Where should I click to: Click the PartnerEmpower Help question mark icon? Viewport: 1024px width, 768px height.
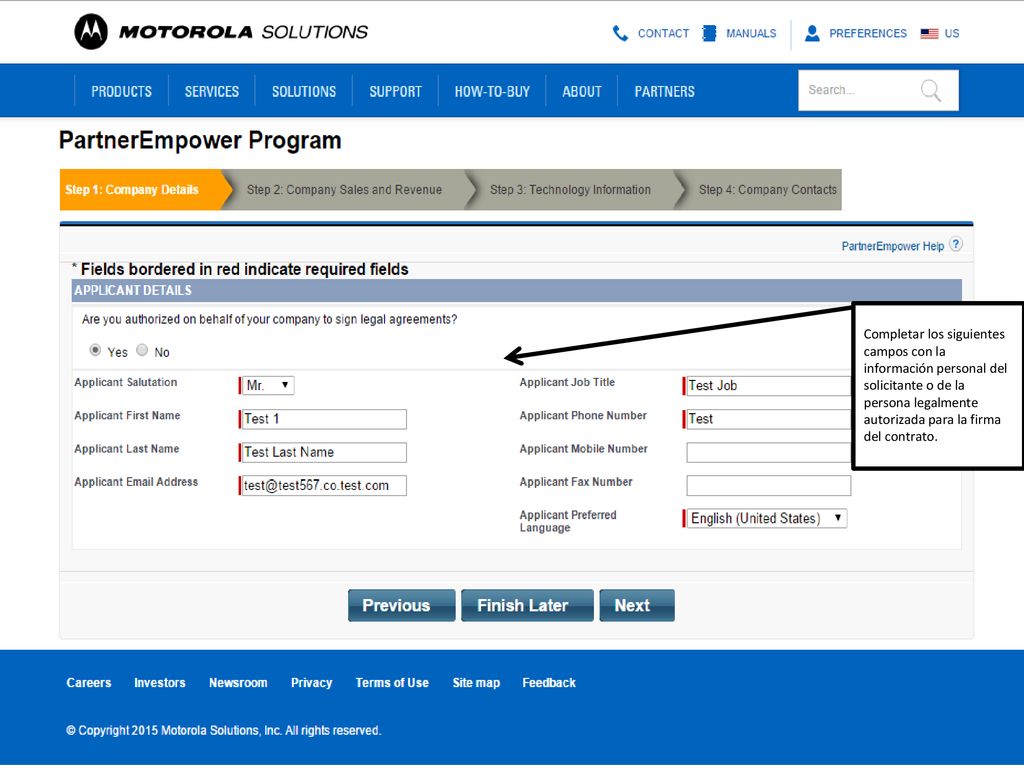[955, 244]
